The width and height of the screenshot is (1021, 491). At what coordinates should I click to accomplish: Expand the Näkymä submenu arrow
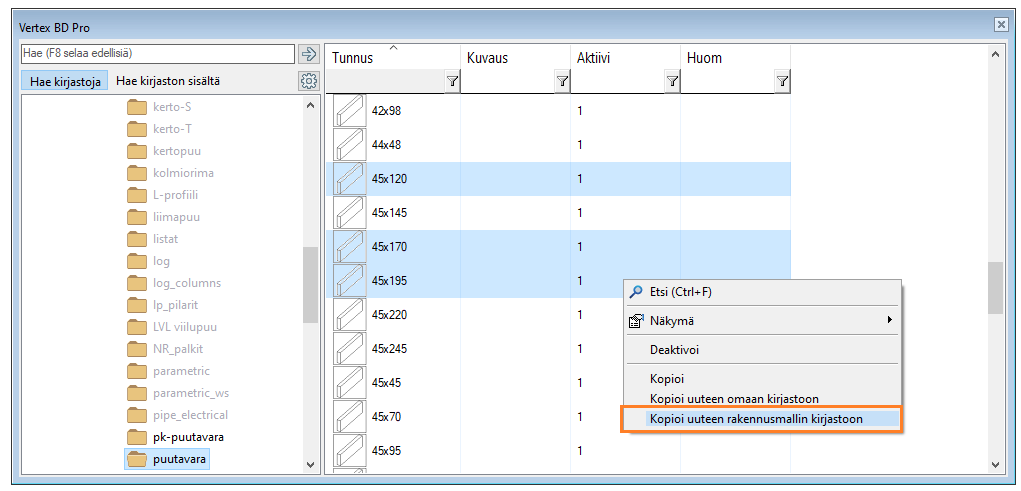(889, 321)
